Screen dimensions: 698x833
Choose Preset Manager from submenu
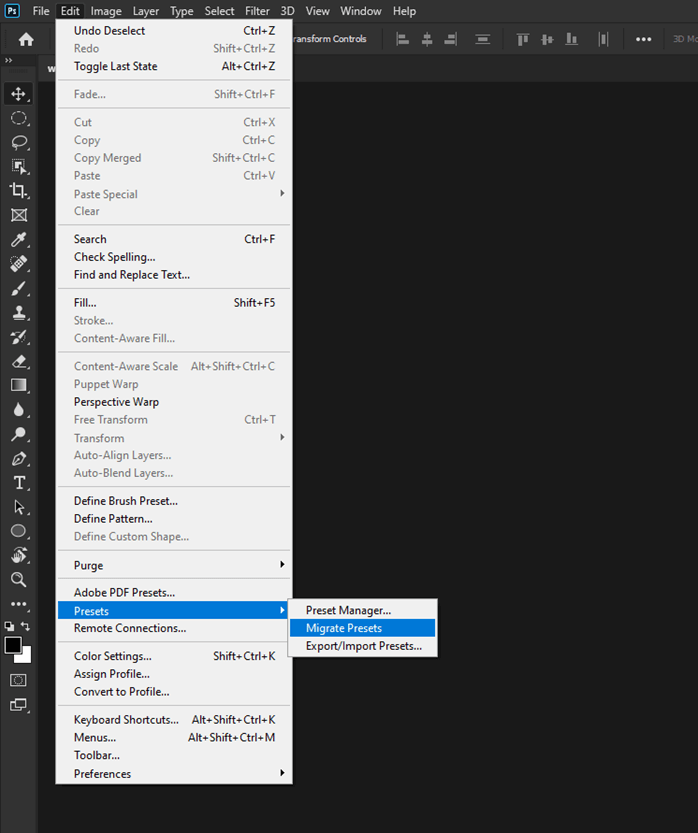click(363, 610)
